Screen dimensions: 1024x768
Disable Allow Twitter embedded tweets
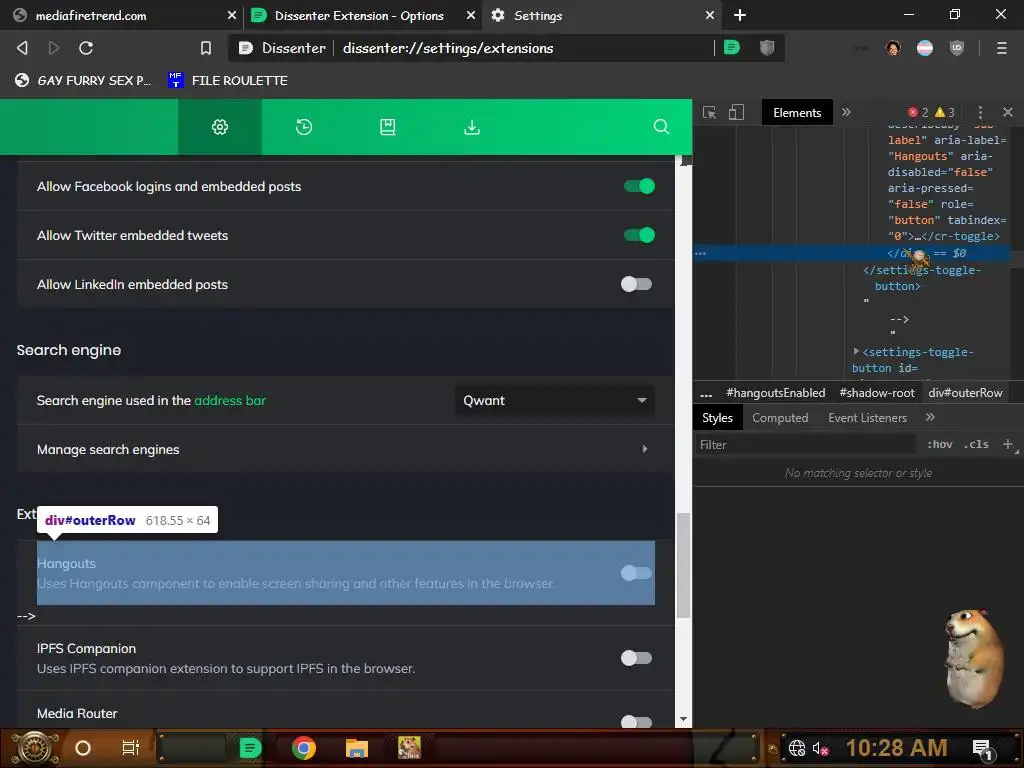[639, 235]
